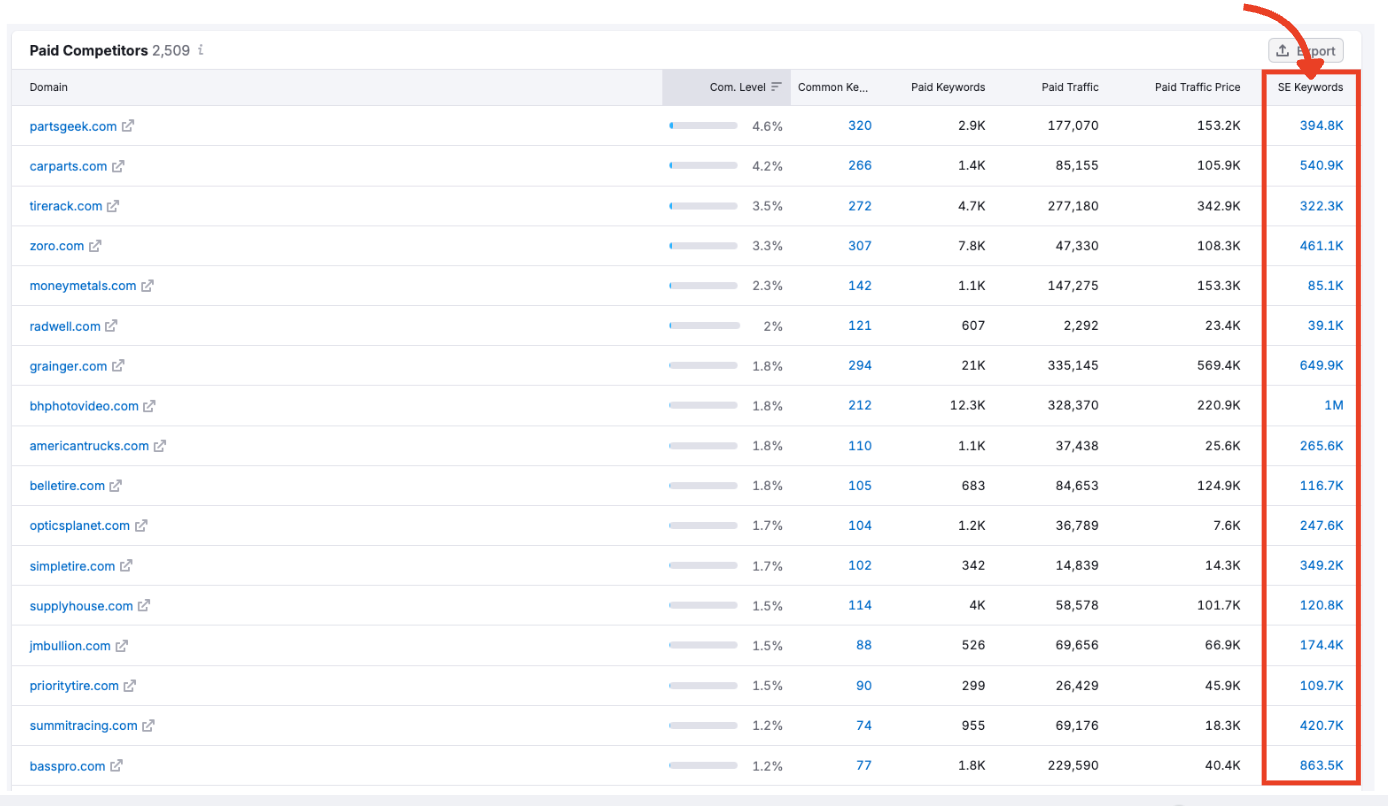Select the 540.9K SE Keywords link for carparts.com

point(1320,165)
